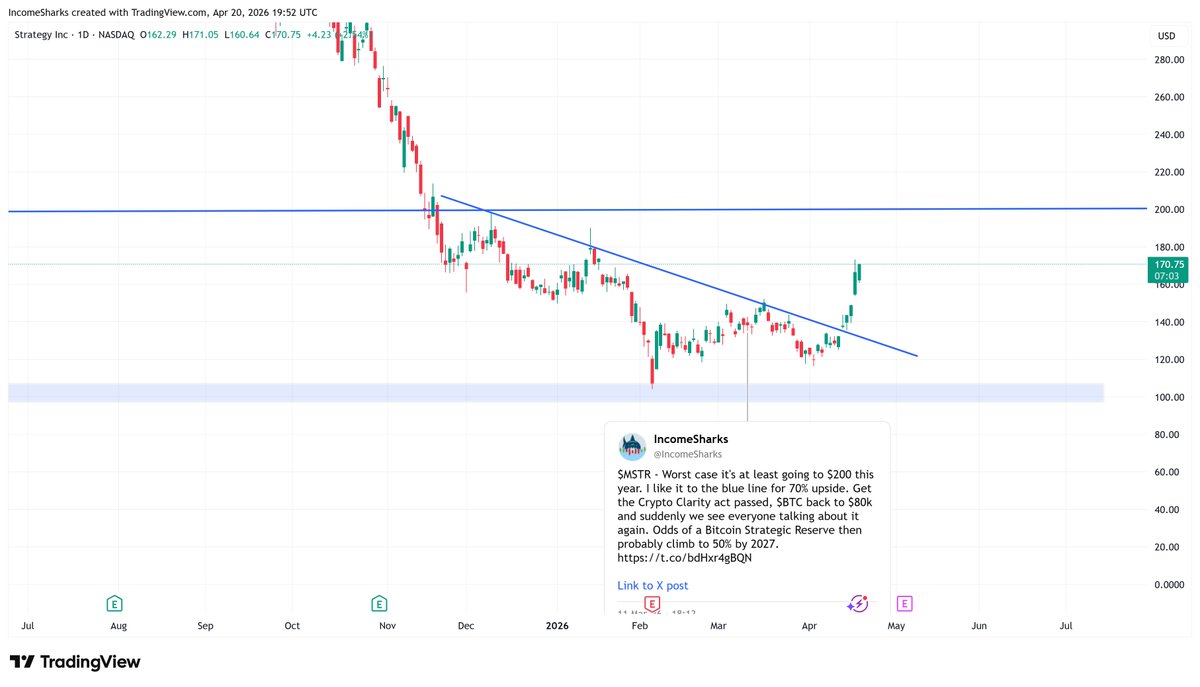This screenshot has height=687, width=1200.
Task: Open the t.co/bdHxr4gBQN link
Action: click(x=685, y=558)
